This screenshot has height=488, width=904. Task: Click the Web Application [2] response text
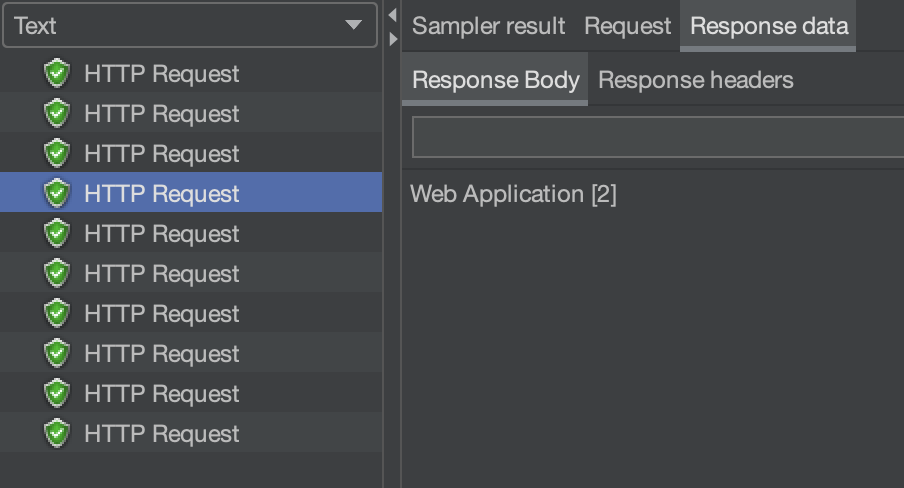pyautogui.click(x=513, y=194)
